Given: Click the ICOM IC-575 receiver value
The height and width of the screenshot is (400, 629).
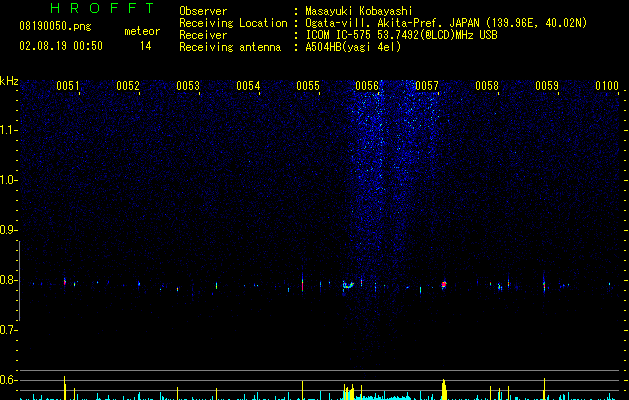Looking at the screenshot, I should coord(402,35).
